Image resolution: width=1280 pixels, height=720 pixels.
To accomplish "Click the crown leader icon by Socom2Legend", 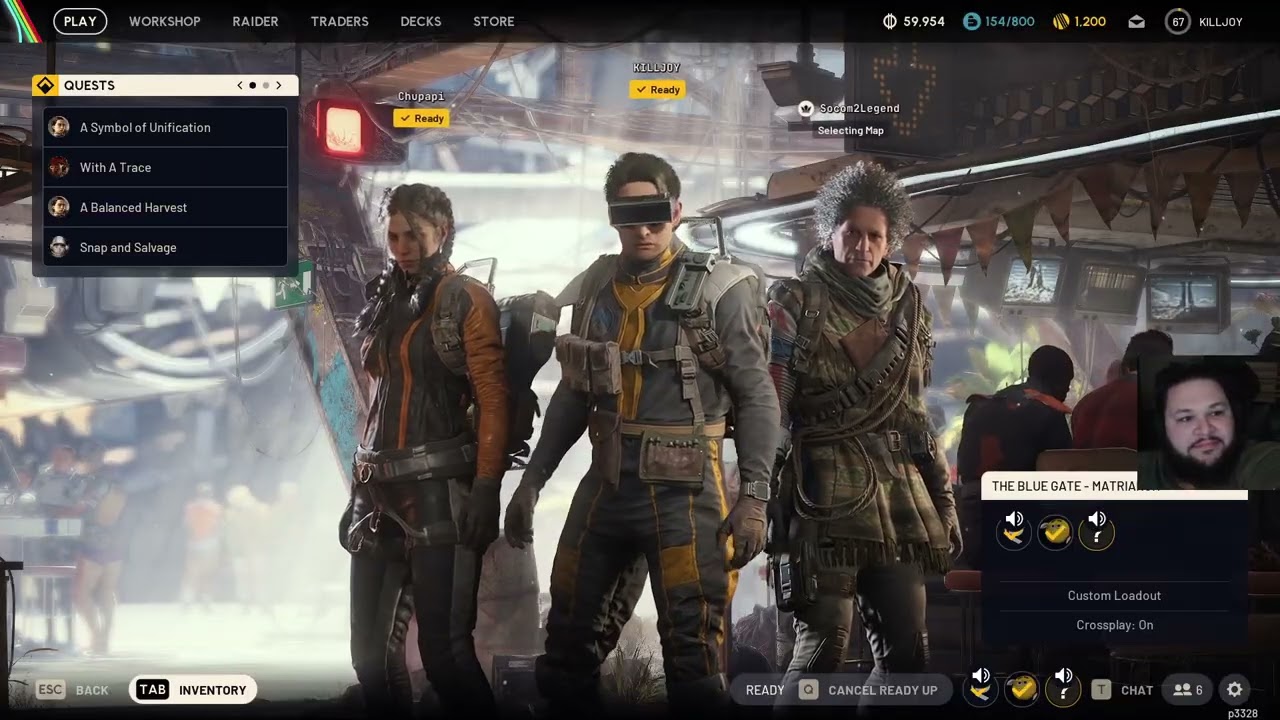I will click(806, 108).
